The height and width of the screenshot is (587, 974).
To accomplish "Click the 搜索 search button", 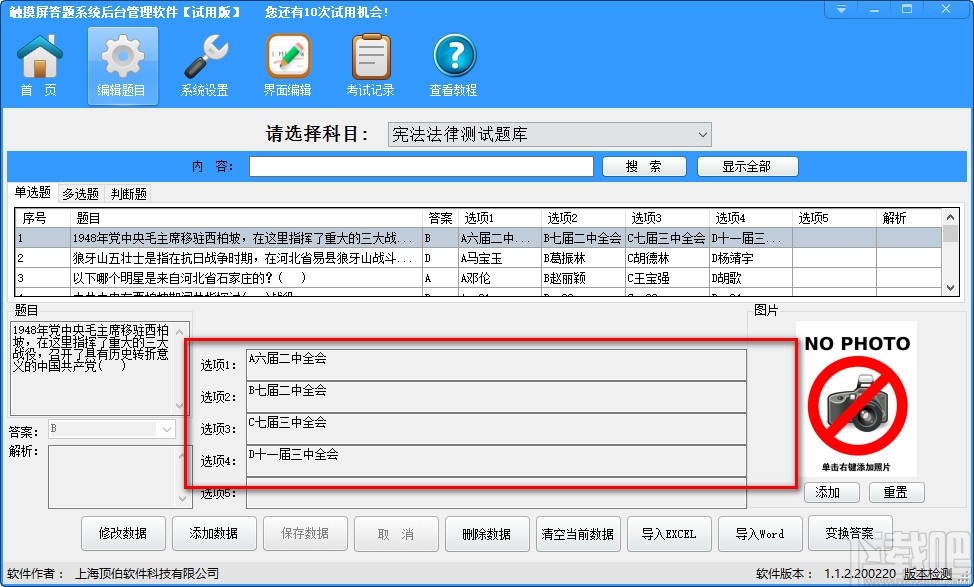I will (x=644, y=166).
